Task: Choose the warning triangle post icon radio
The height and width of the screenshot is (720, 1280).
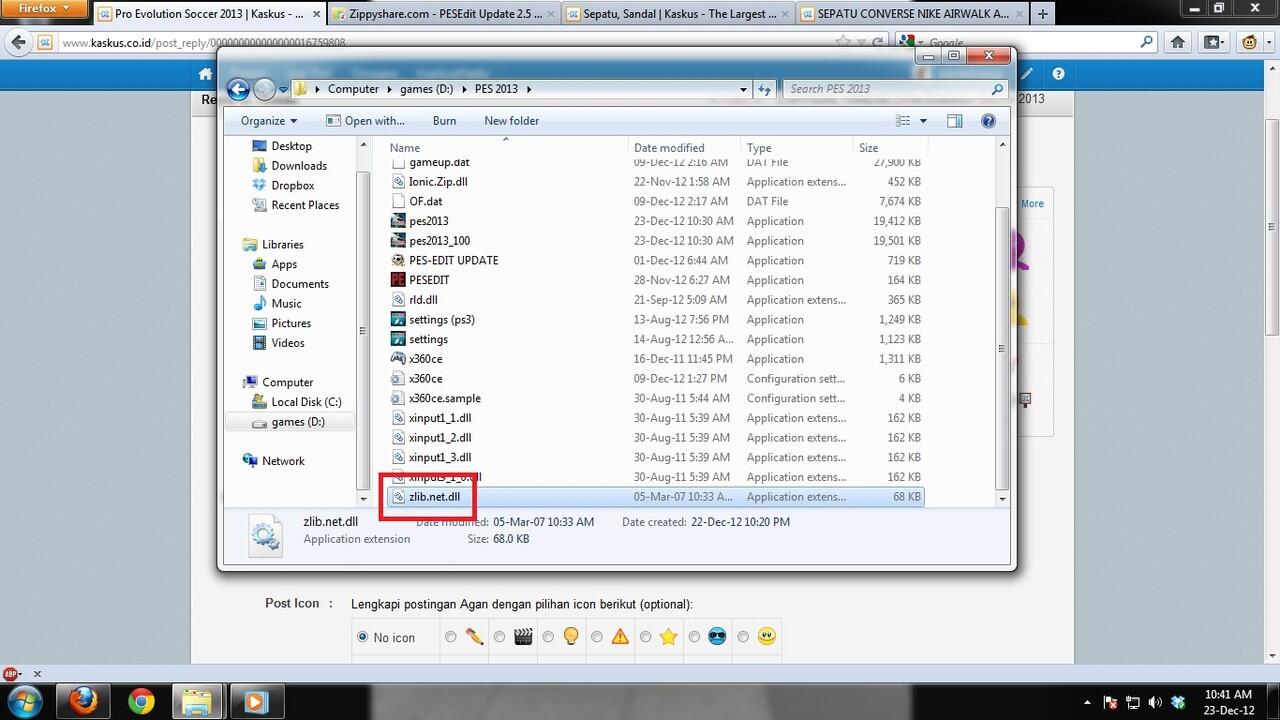Action: [x=597, y=637]
